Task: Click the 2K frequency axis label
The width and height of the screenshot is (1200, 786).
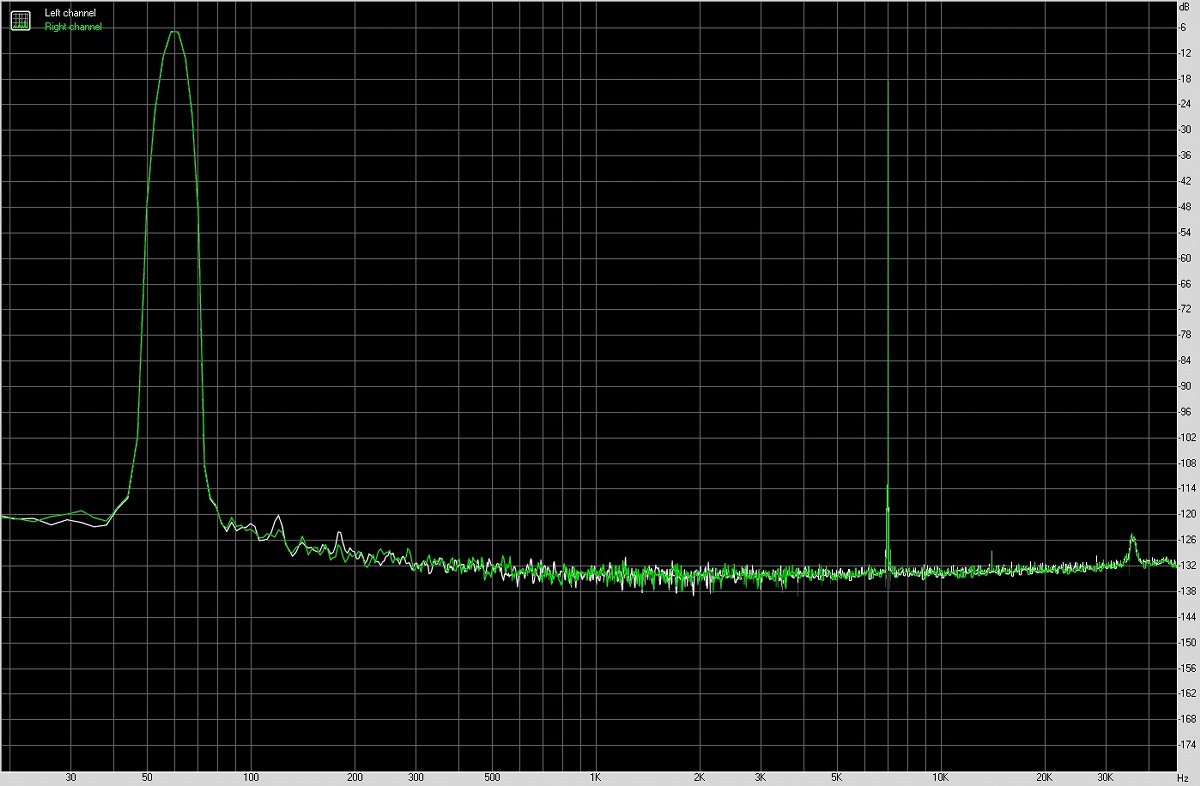Action: (699, 777)
